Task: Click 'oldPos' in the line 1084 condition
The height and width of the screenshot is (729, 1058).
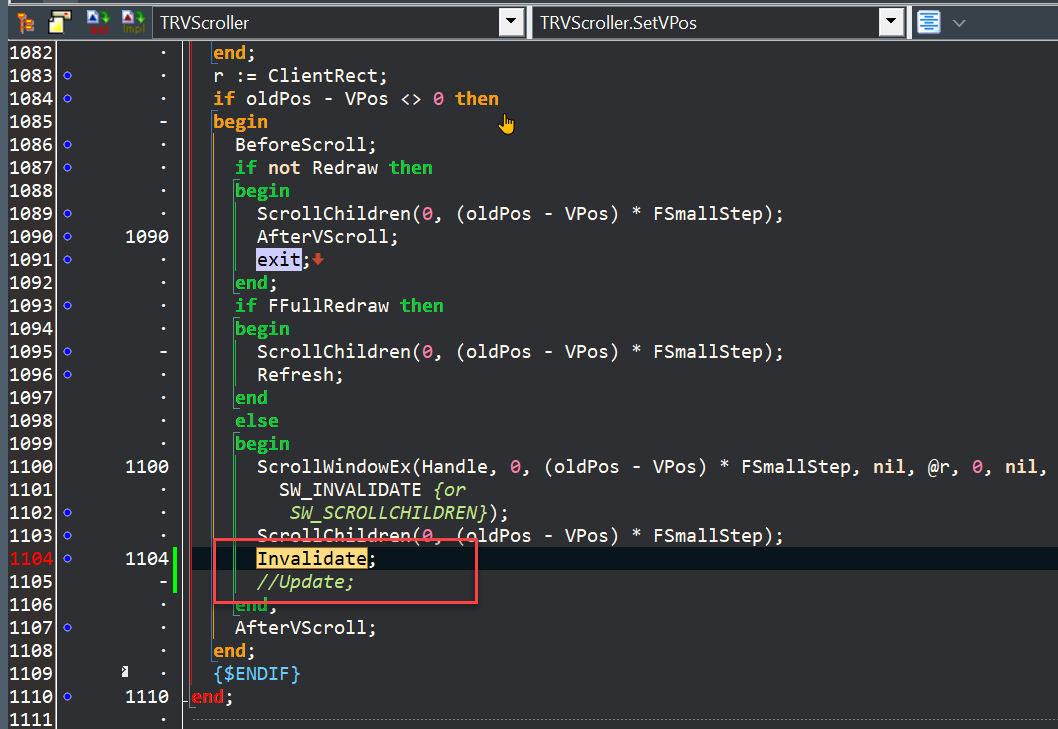Action: 279,99
